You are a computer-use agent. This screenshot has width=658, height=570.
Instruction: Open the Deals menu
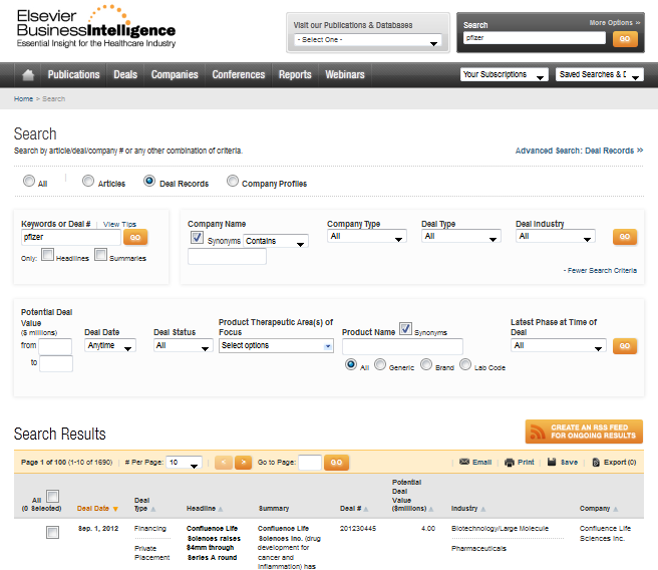point(125,75)
